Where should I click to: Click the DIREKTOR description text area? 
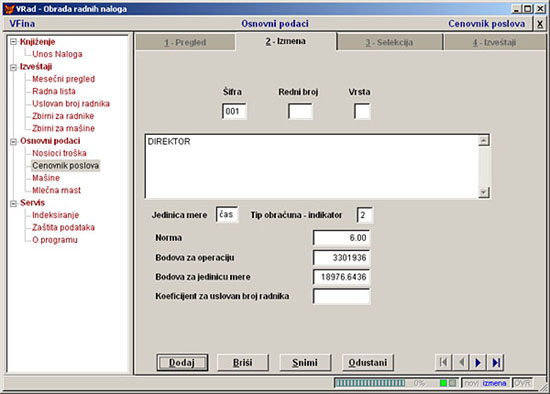tap(311, 166)
